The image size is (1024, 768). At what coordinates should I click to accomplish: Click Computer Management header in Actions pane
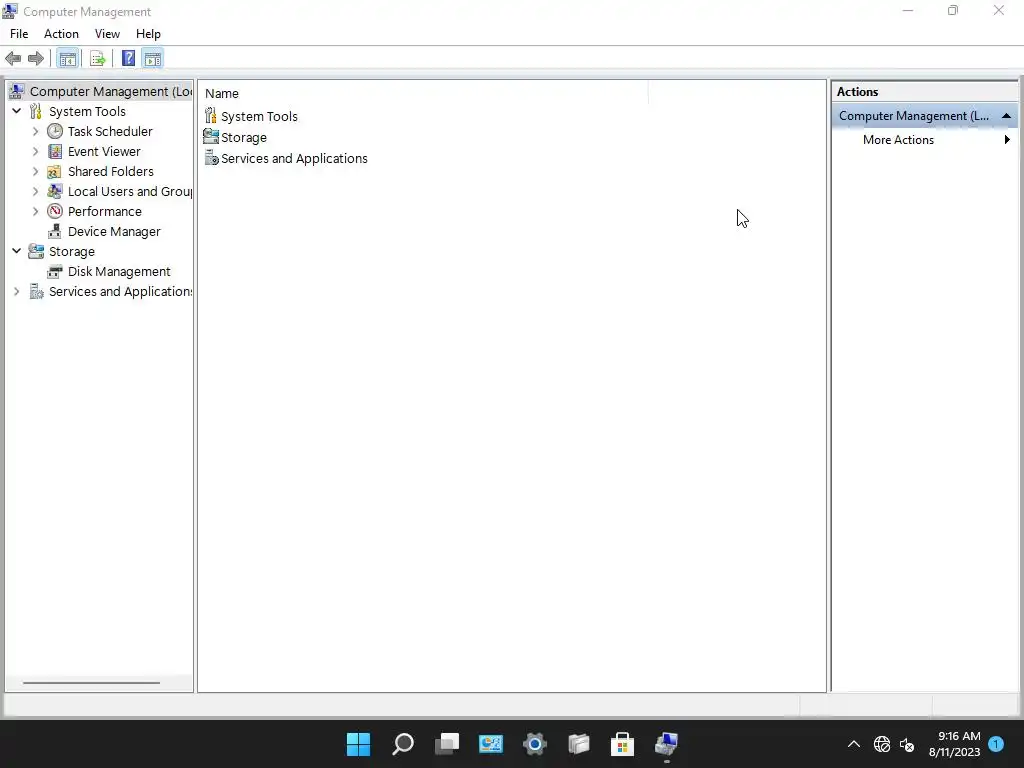(x=924, y=116)
